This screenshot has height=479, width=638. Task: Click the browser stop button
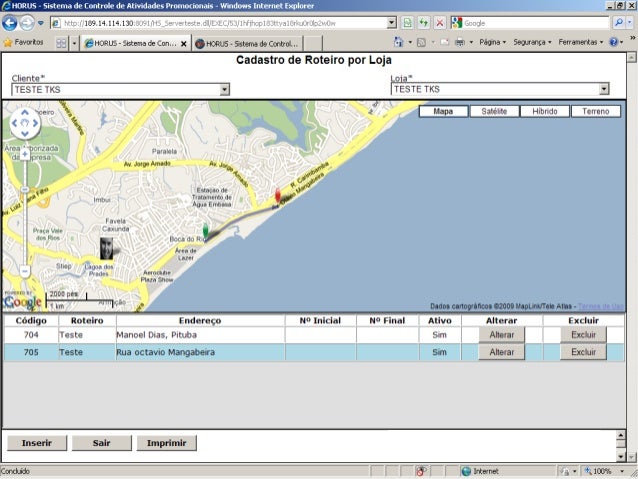tap(440, 22)
